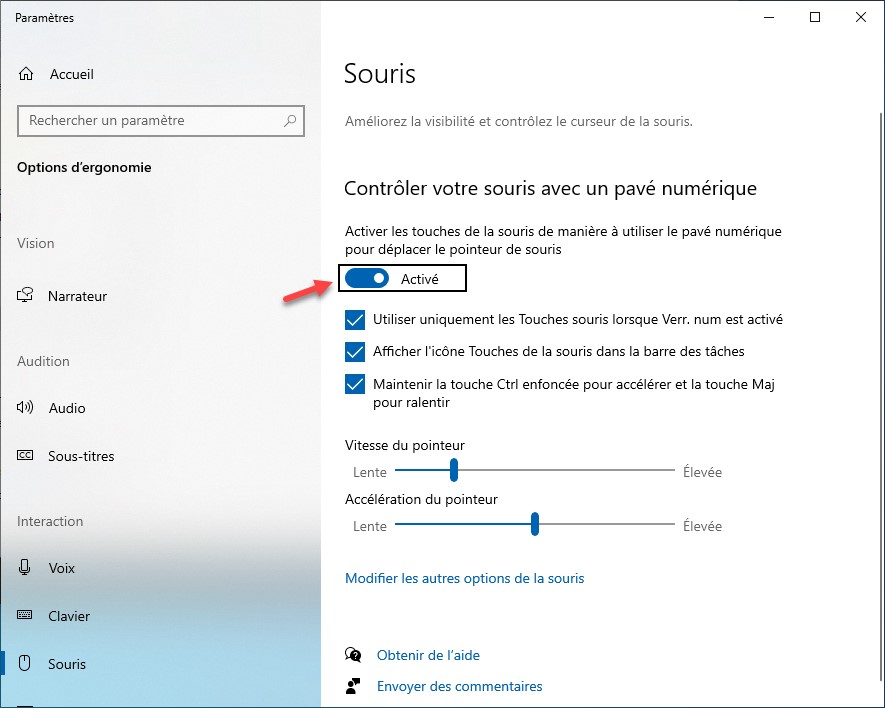This screenshot has width=885, height=708.
Task: Close the Paramètres window
Action: (x=861, y=17)
